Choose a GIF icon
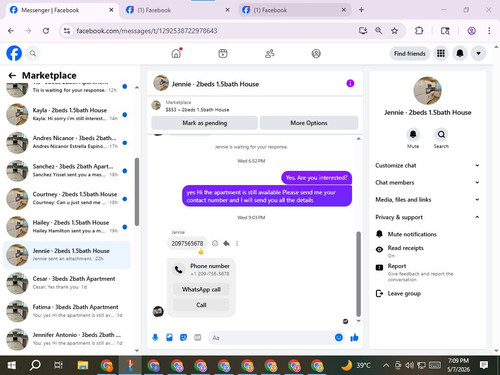This screenshot has width=500, height=375. (x=198, y=338)
